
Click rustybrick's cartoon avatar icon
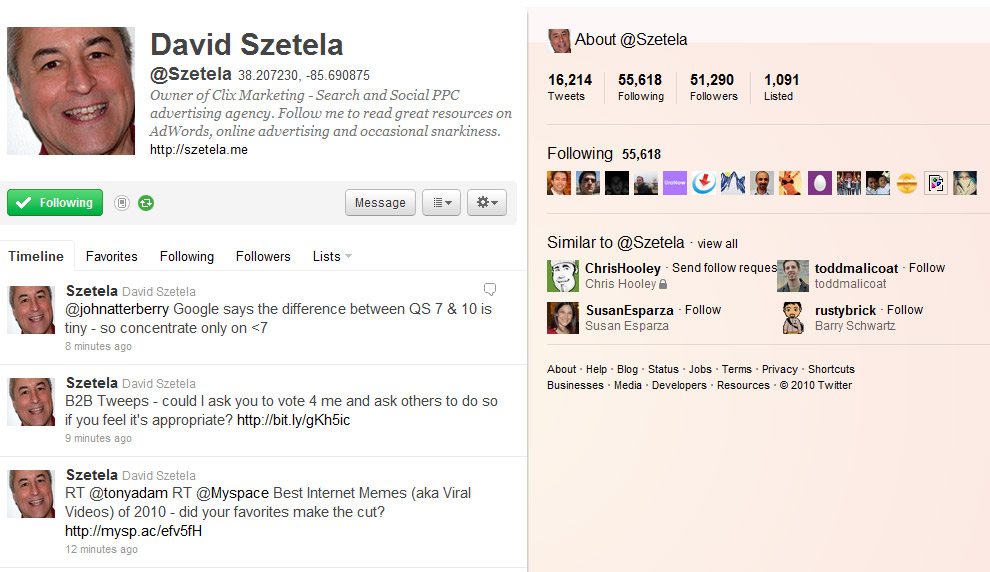click(x=793, y=318)
